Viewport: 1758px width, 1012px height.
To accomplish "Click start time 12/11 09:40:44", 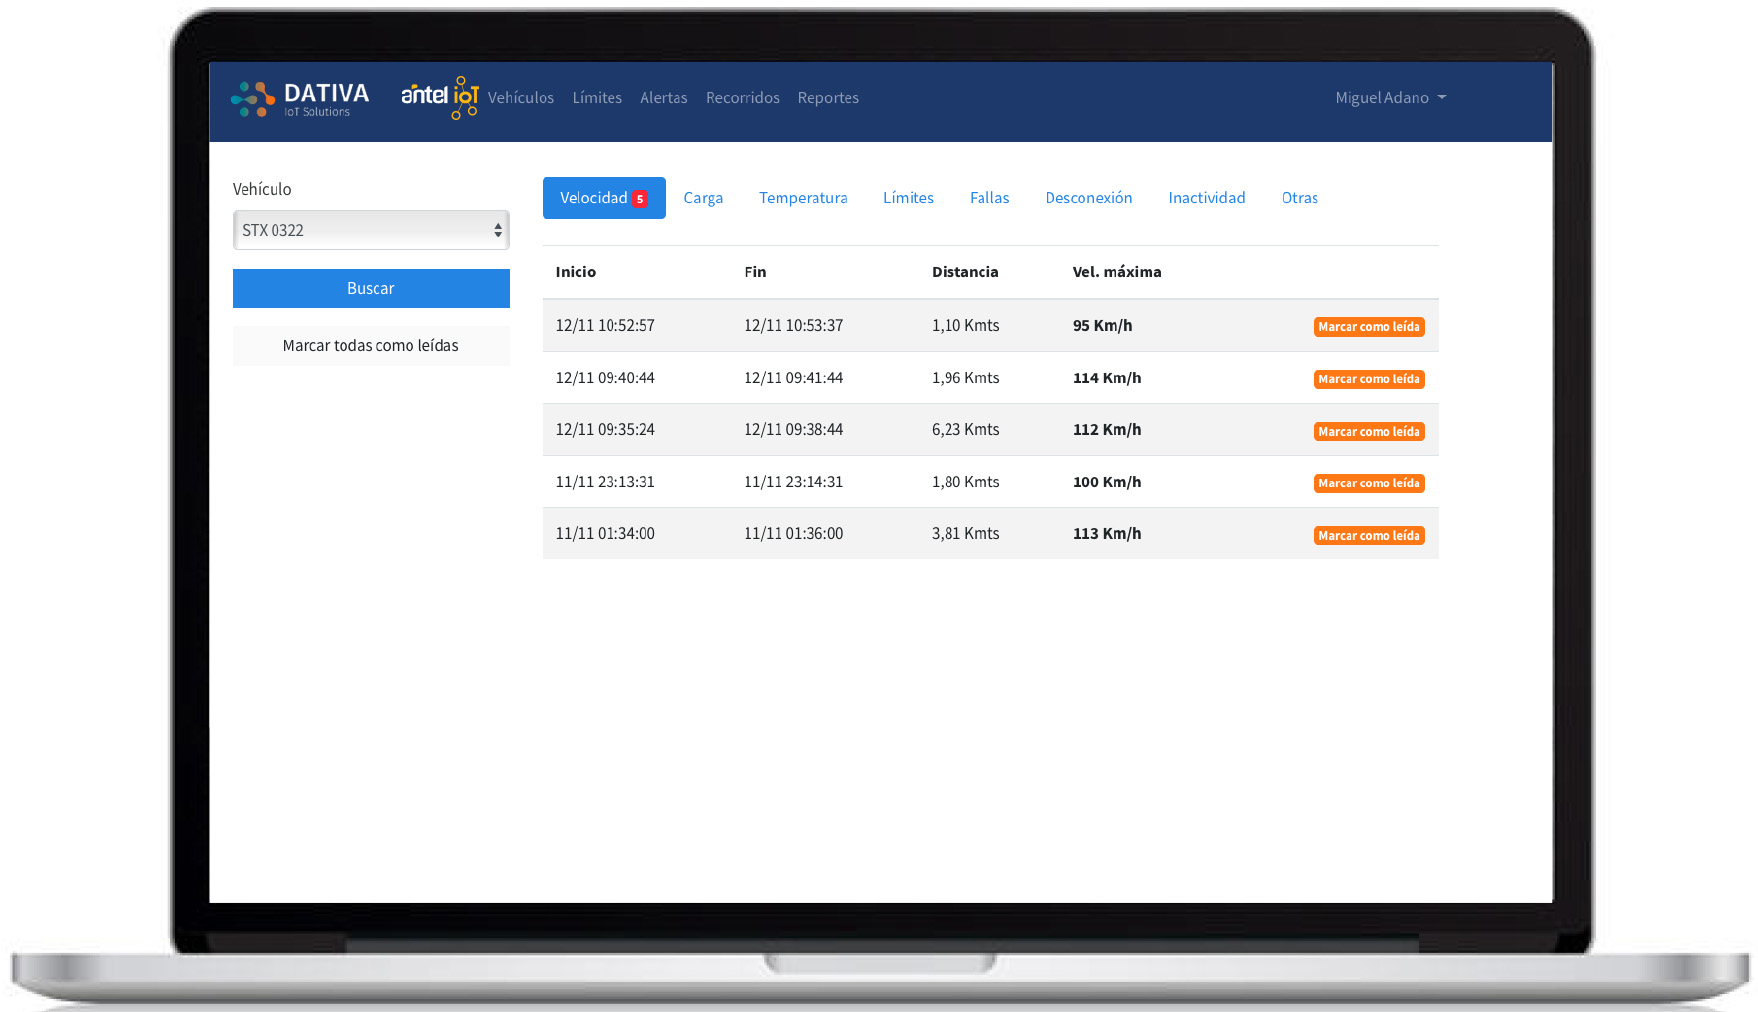I will (x=605, y=378).
